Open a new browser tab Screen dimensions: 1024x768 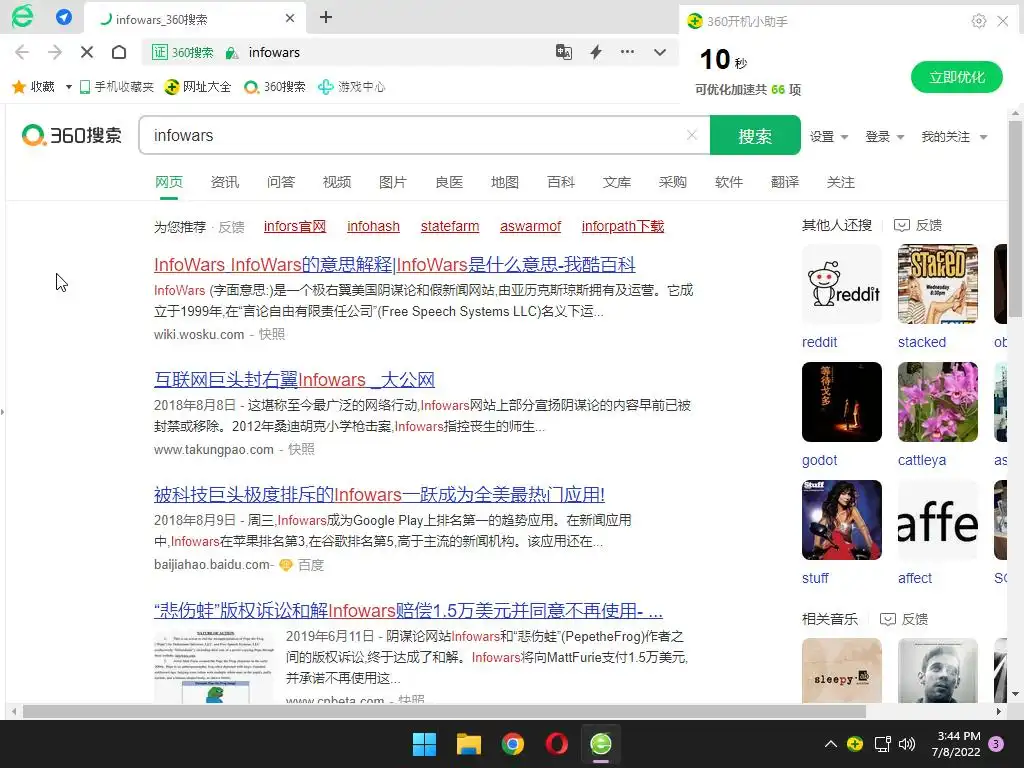[x=326, y=17]
